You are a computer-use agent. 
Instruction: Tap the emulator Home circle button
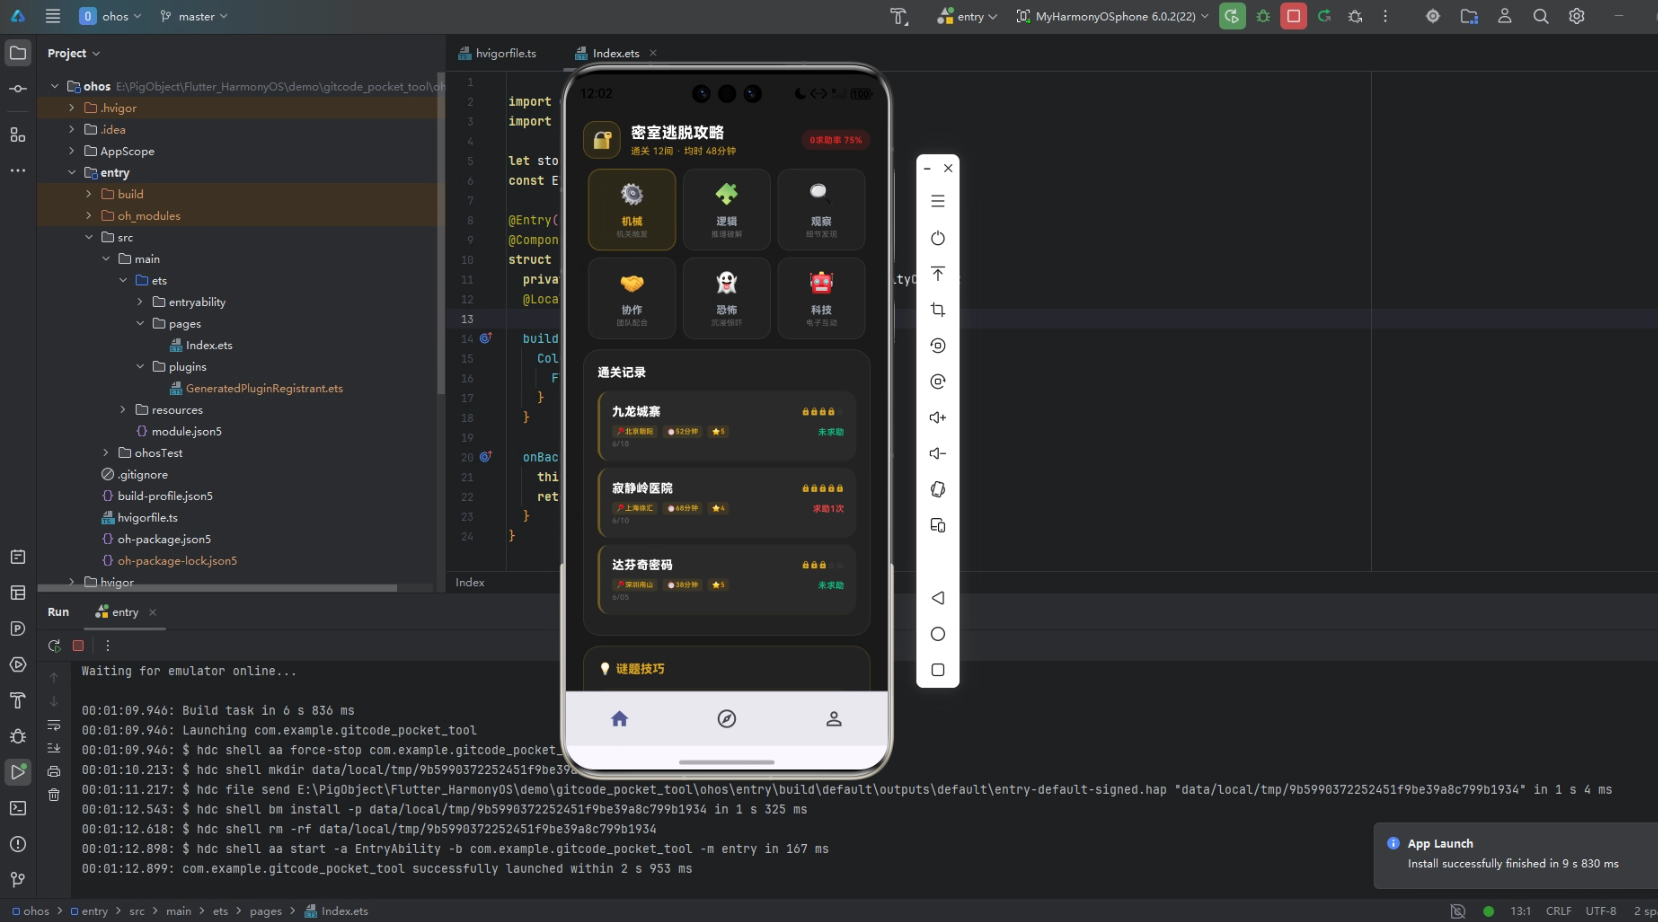tap(938, 634)
